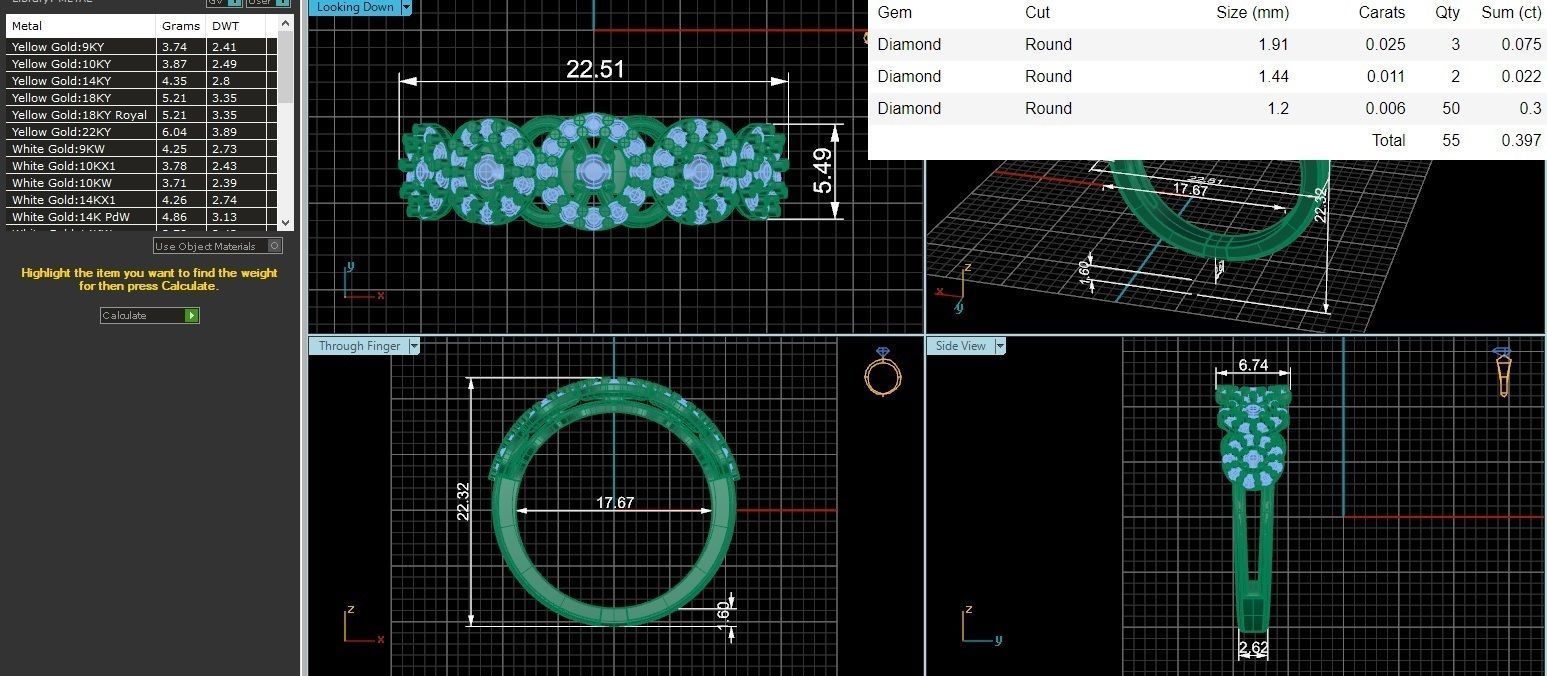Select the White Gold:10KX1 row
The width and height of the screenshot is (1547, 676).
click(x=141, y=166)
